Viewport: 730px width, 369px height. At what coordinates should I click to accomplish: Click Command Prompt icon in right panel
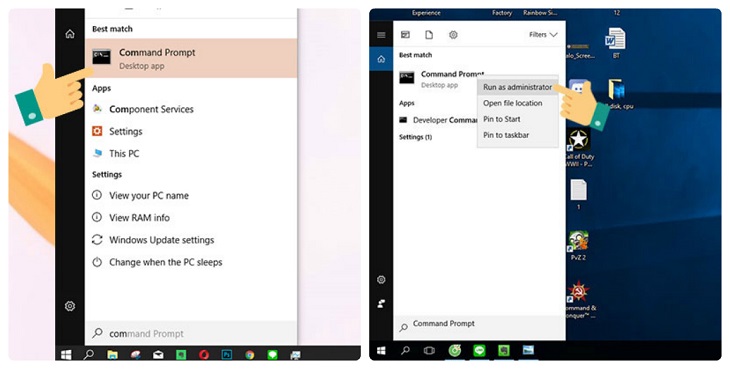coord(407,78)
